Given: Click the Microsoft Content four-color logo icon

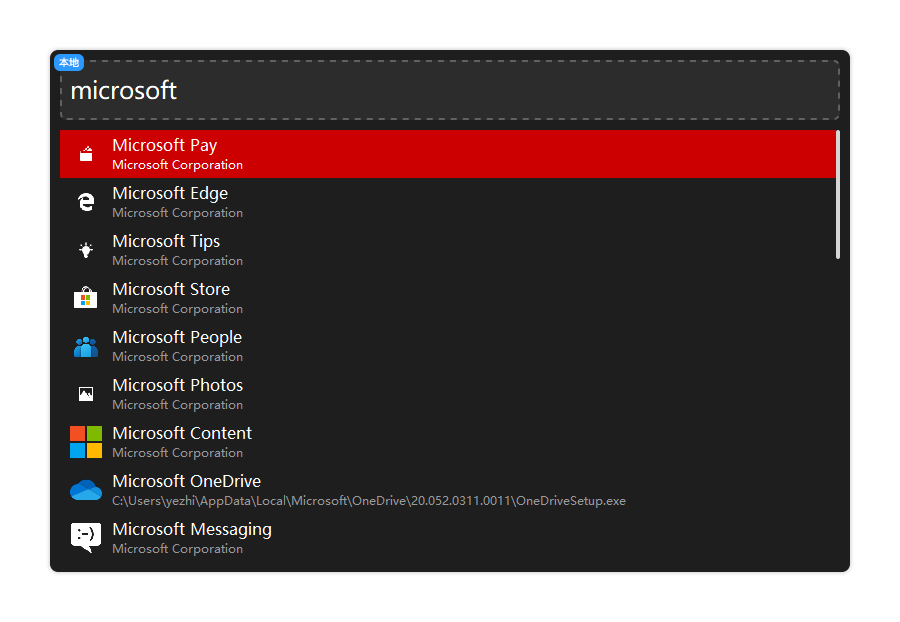Looking at the screenshot, I should [86, 442].
